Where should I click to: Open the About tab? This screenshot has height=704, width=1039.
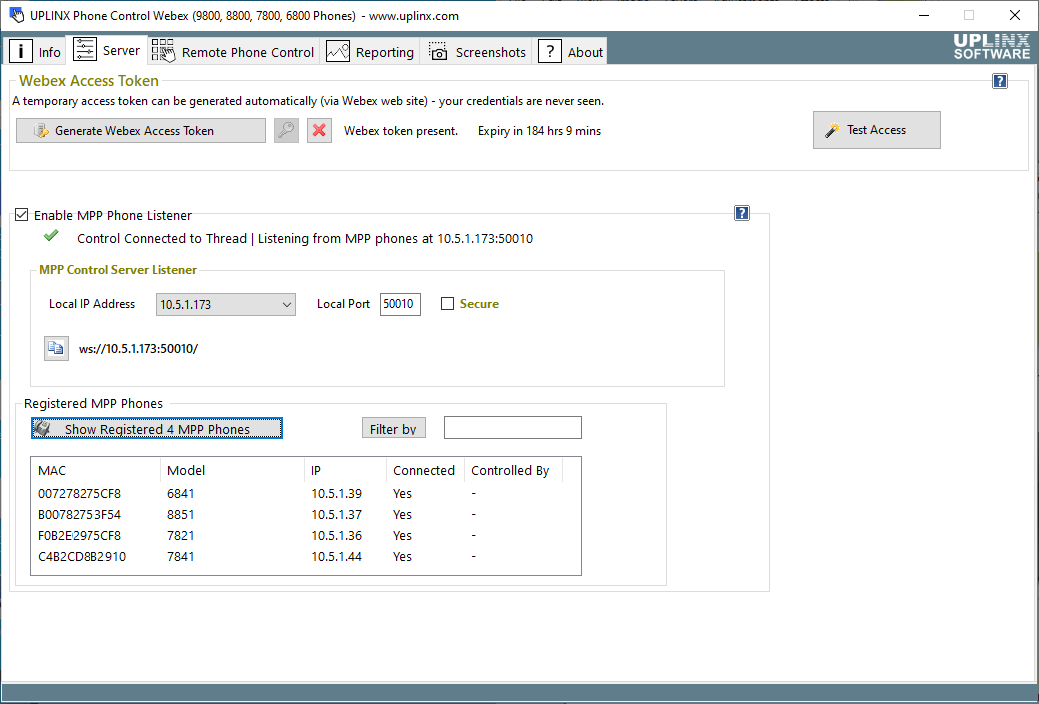(x=570, y=51)
